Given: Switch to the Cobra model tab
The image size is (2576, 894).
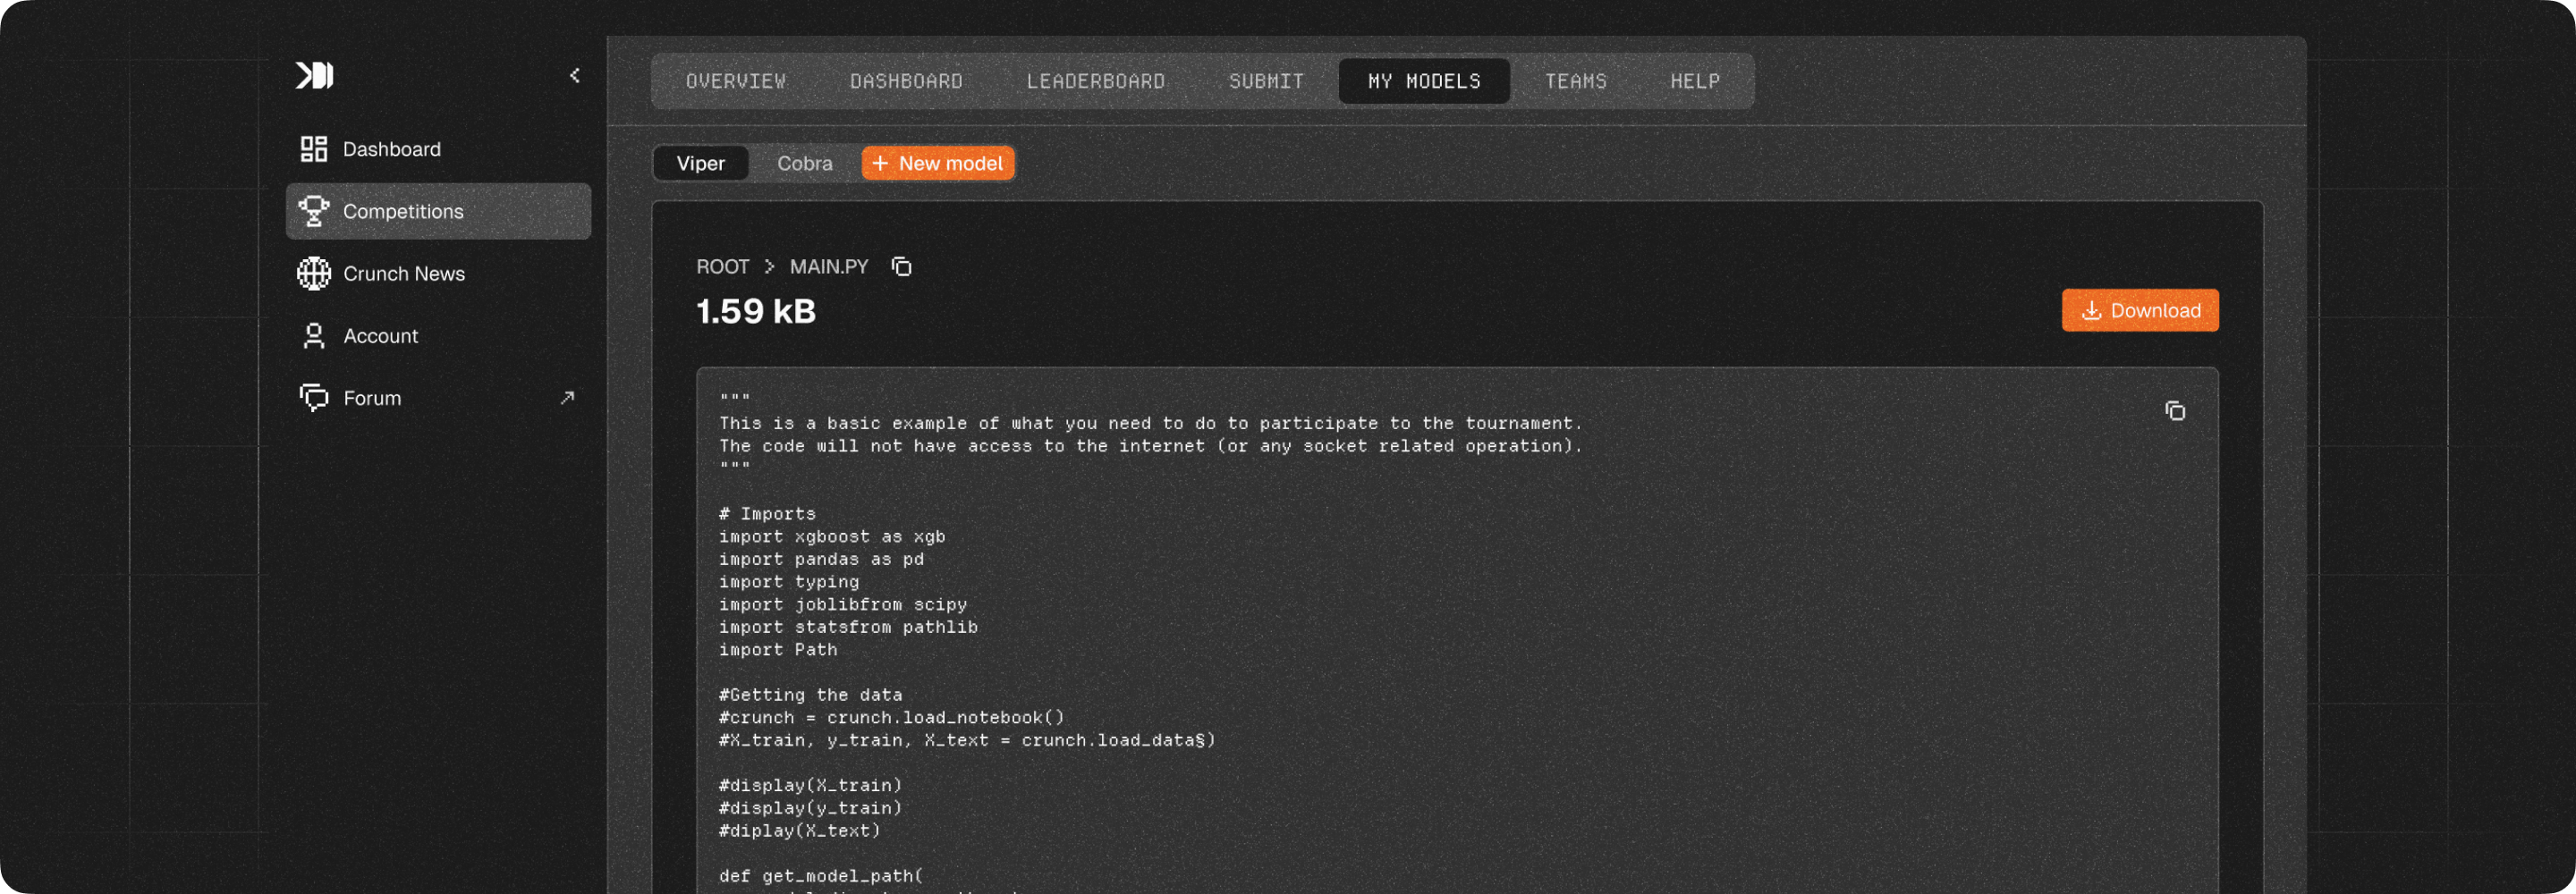Looking at the screenshot, I should 804,163.
